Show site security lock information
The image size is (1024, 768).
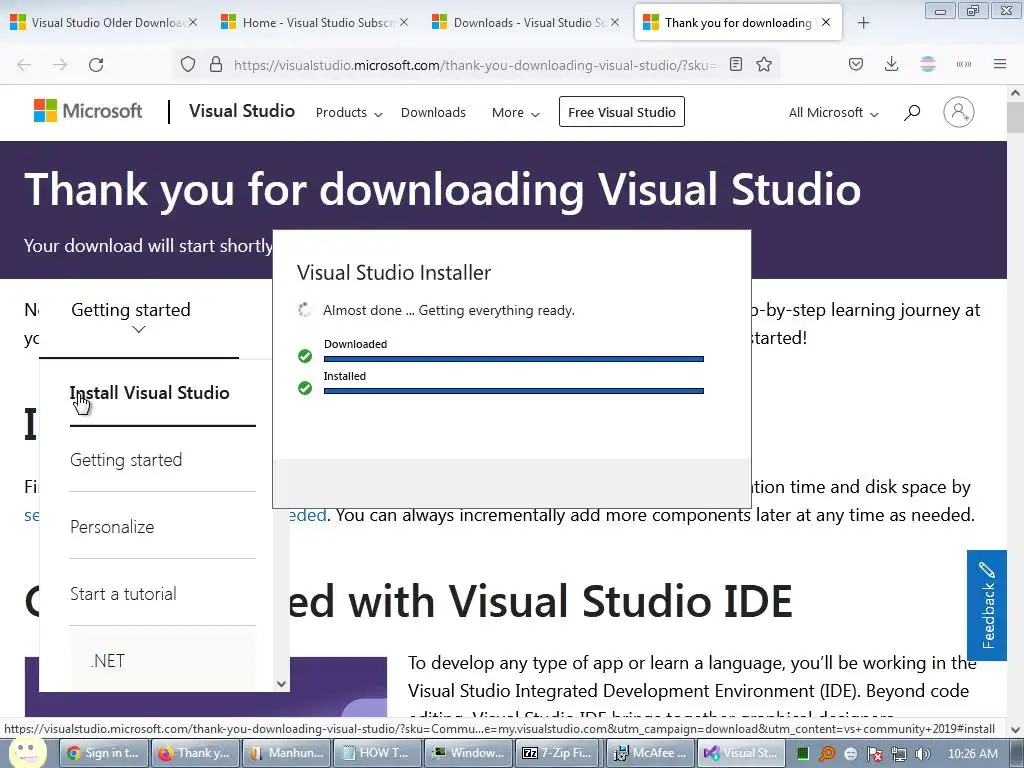coord(216,64)
